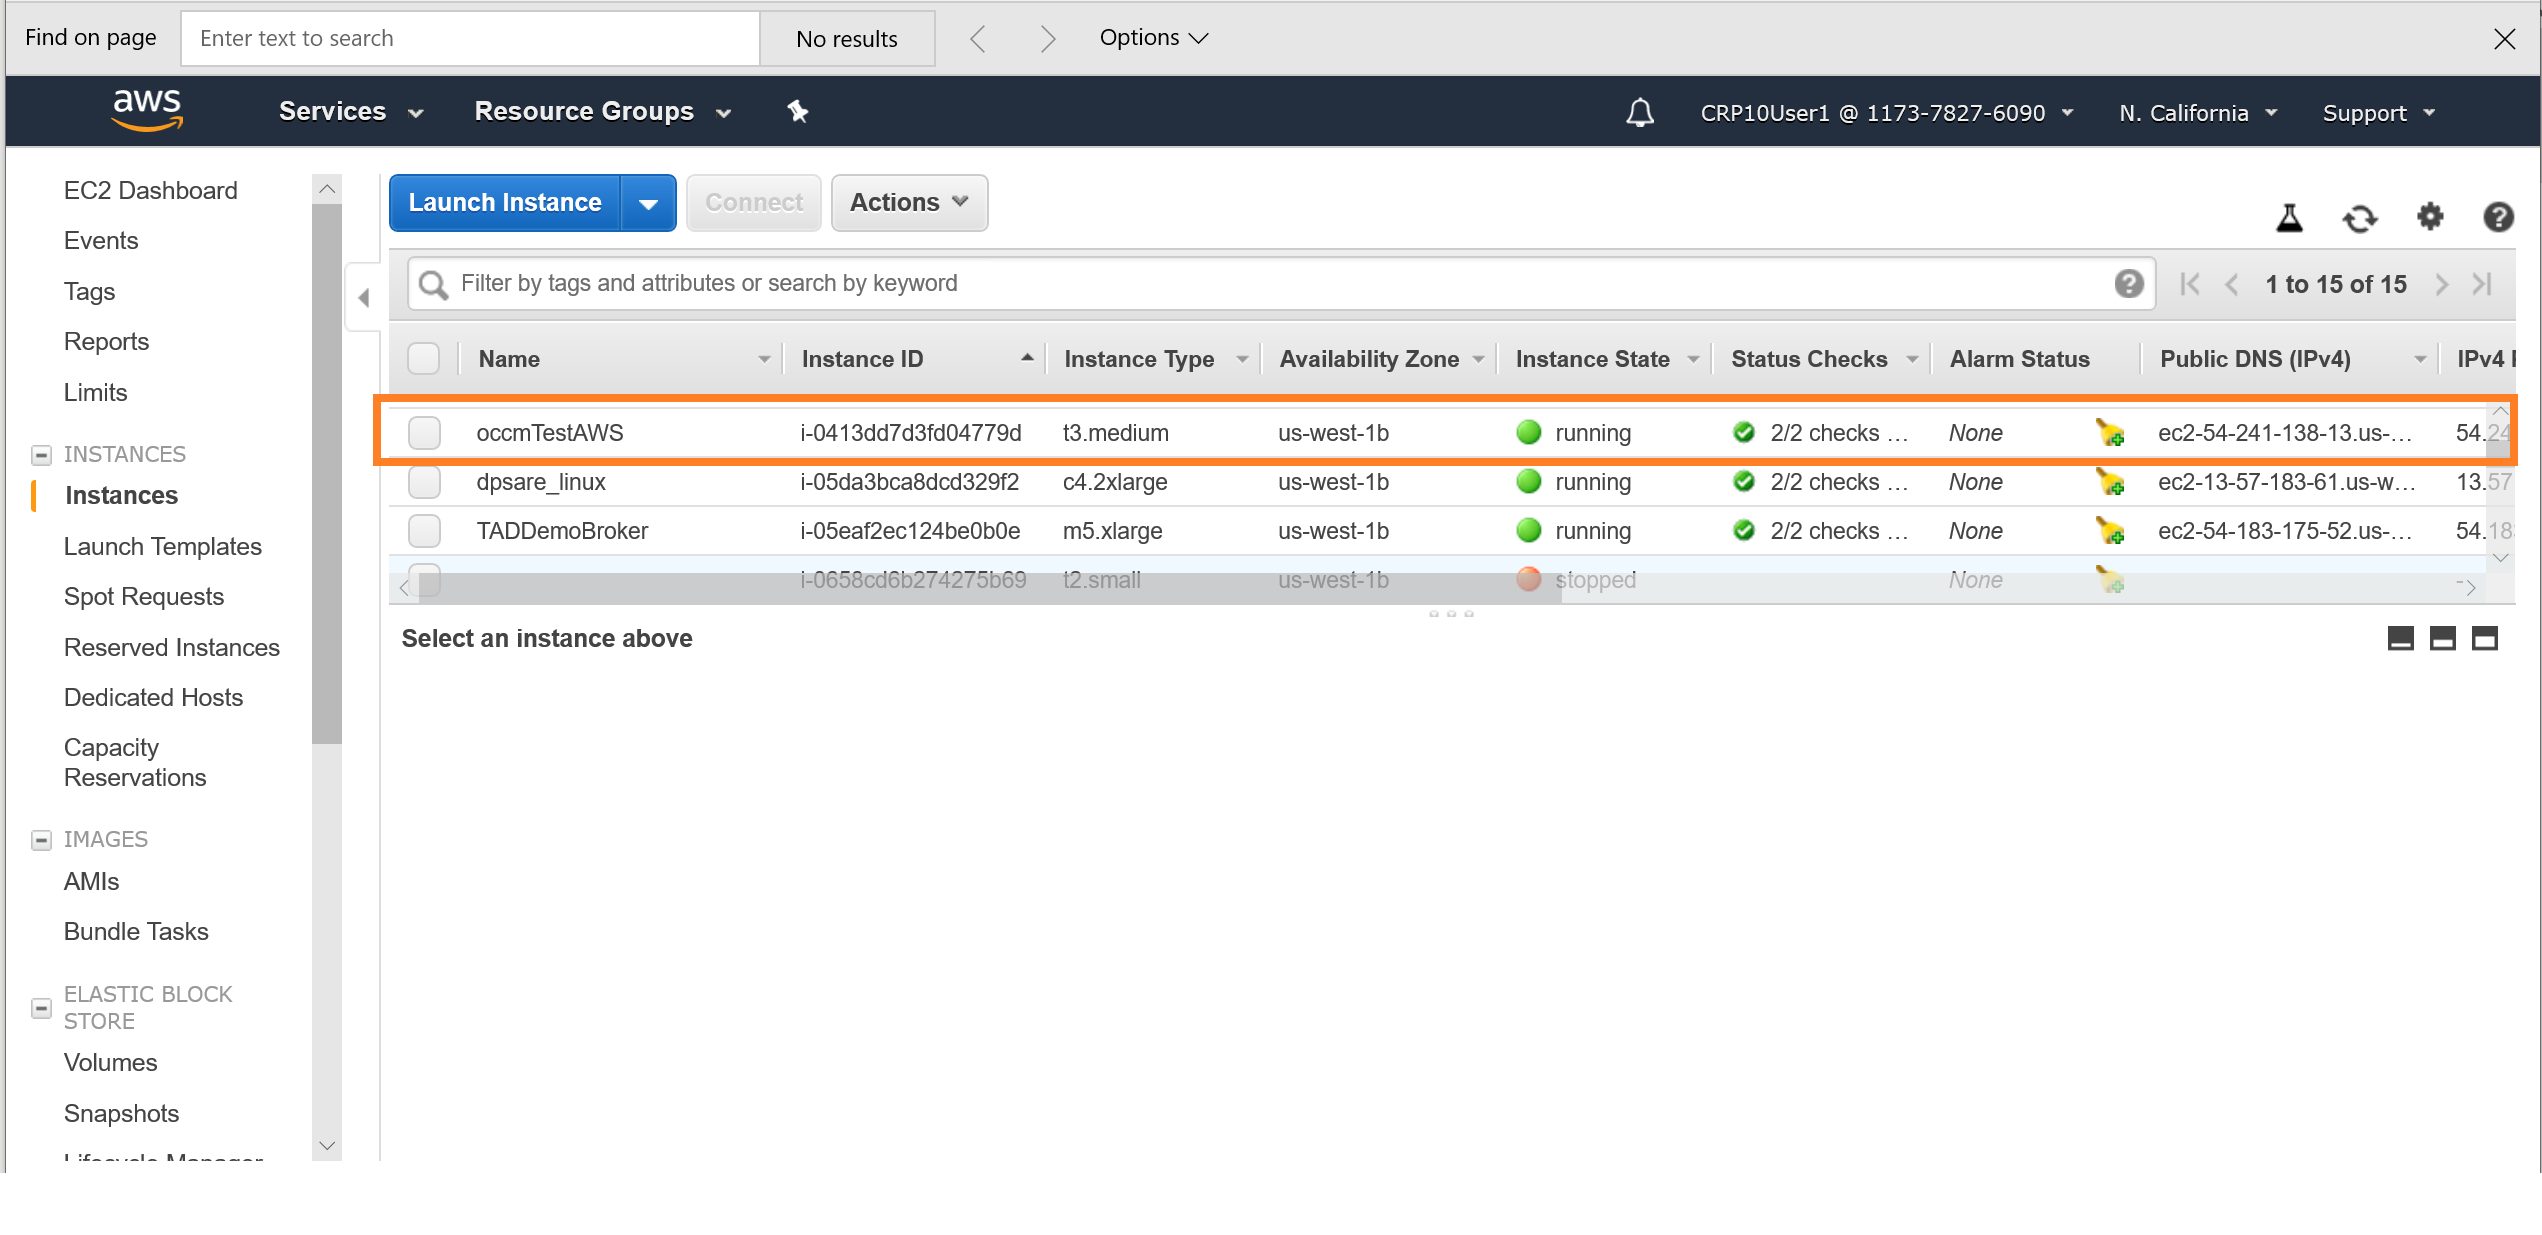
Task: Refresh the instances list
Action: pyautogui.click(x=2360, y=218)
